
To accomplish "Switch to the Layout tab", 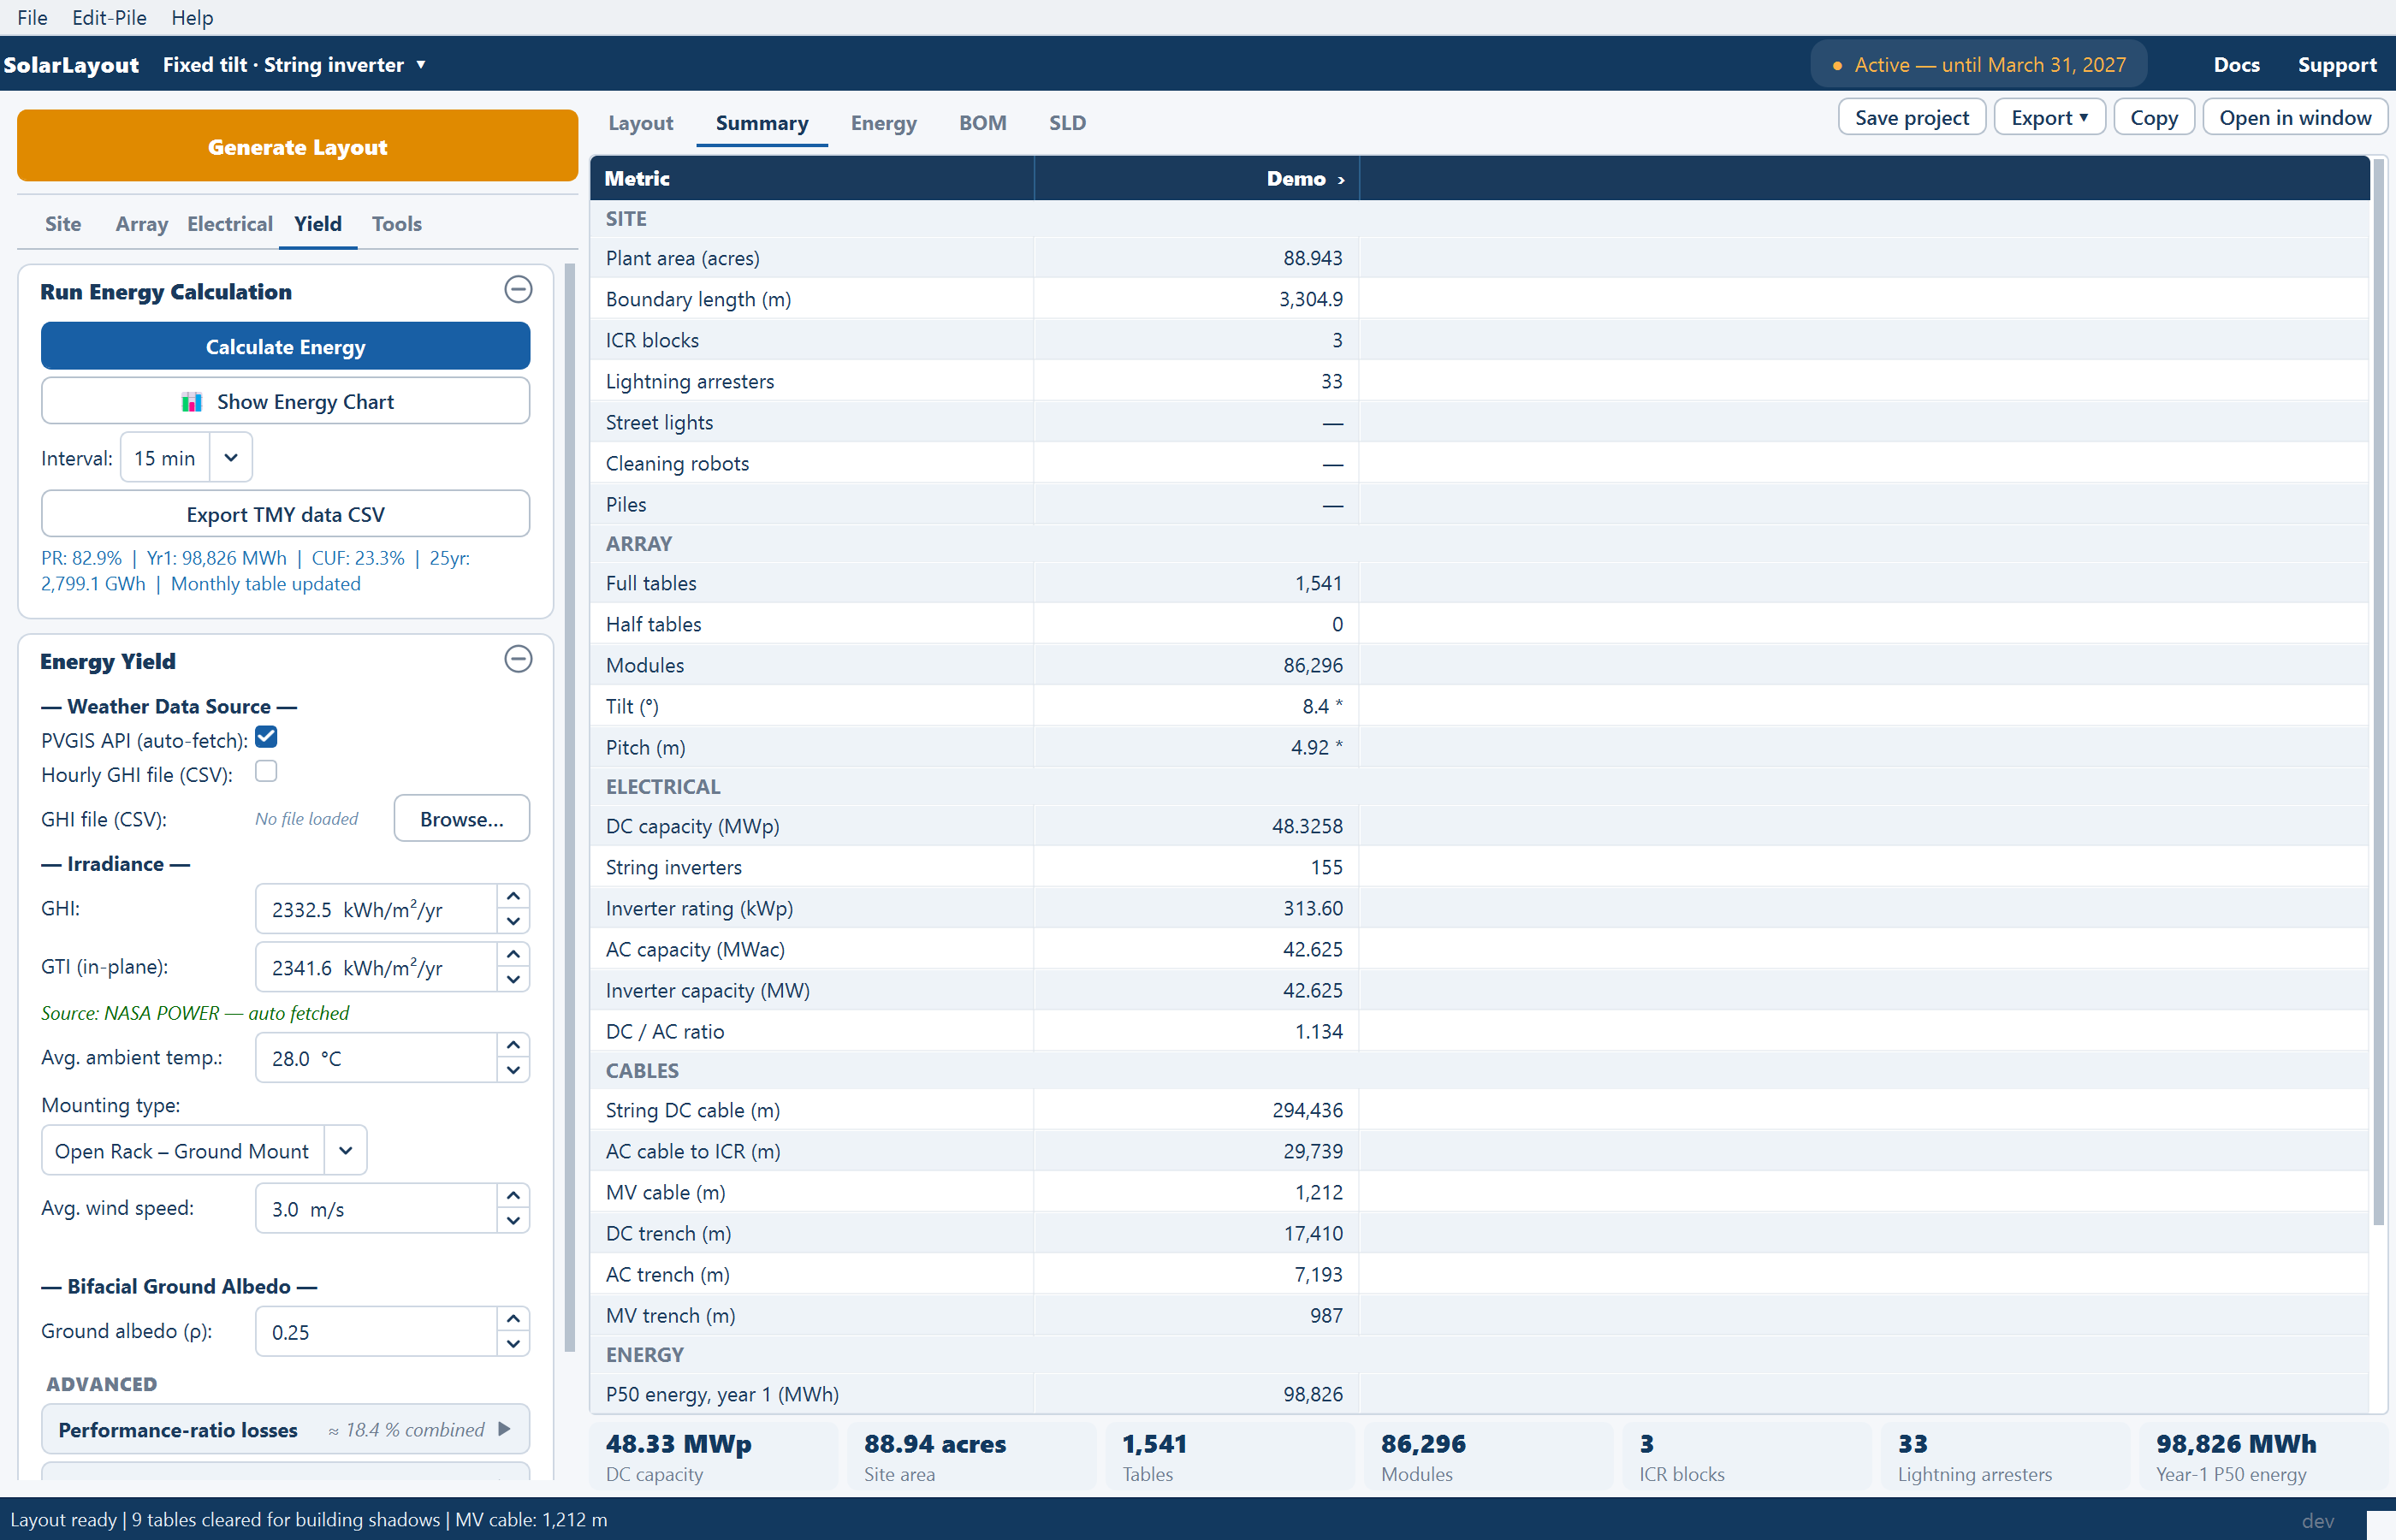I will tap(640, 123).
